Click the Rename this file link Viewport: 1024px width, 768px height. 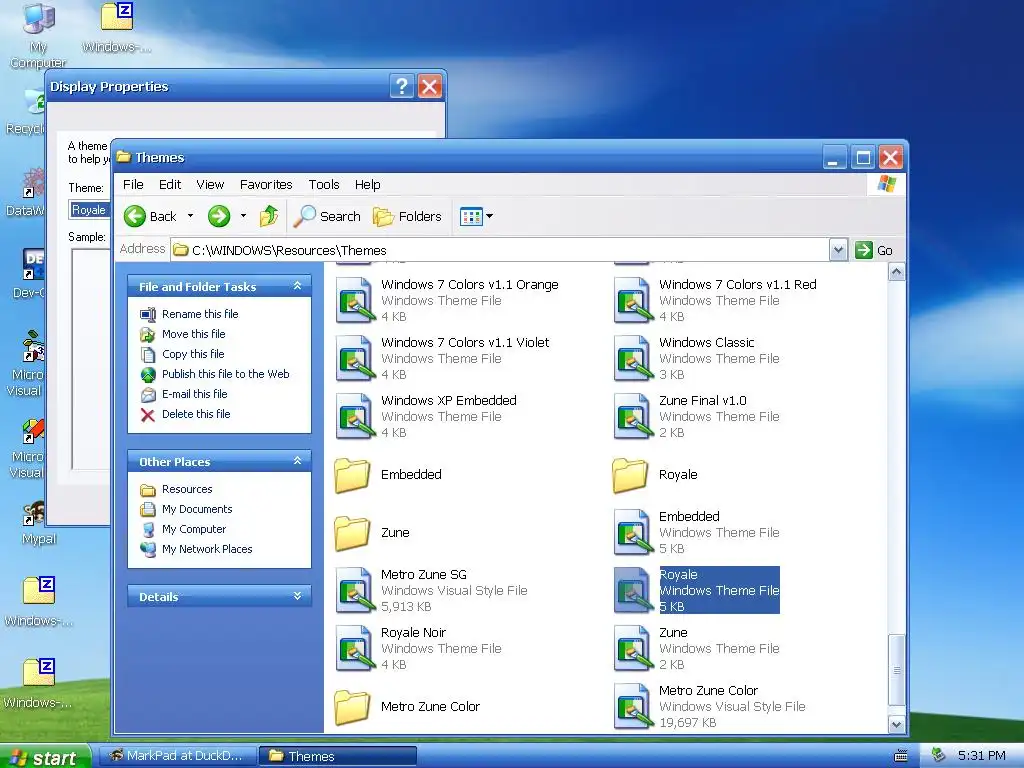[200, 314]
